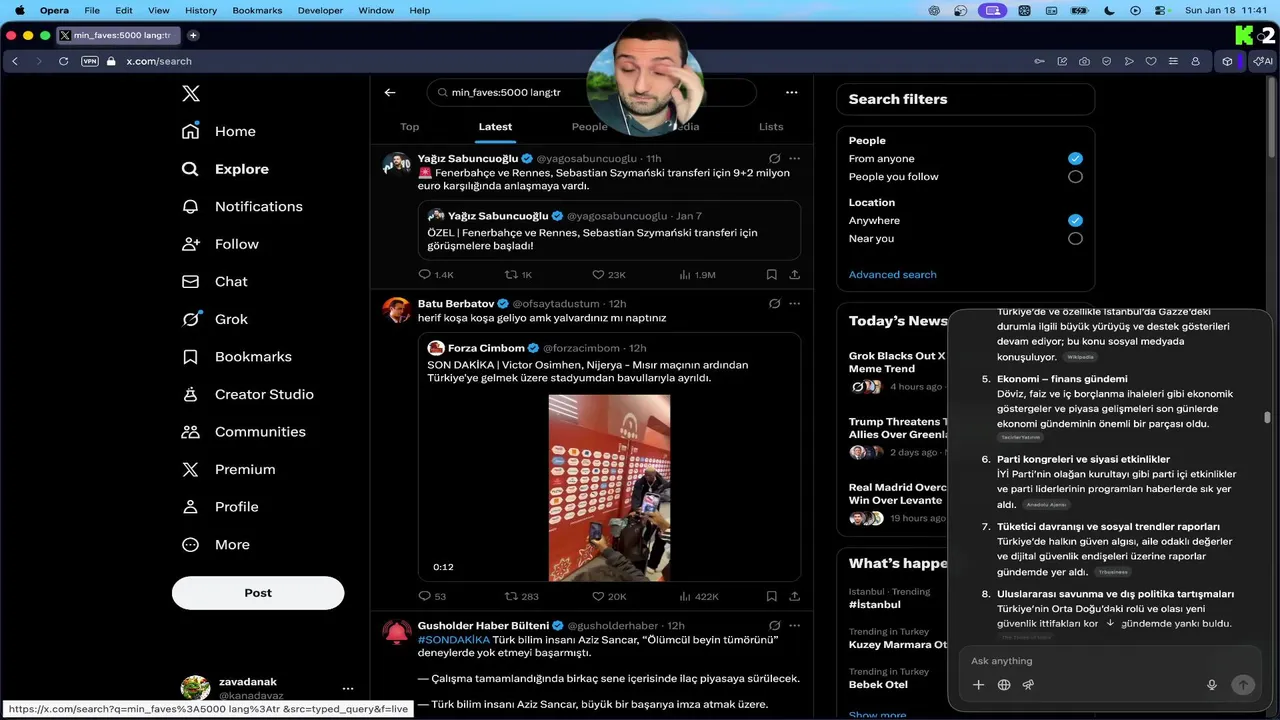Click the Communities icon in the sidebar
This screenshot has height=720, width=1280.
click(190, 432)
